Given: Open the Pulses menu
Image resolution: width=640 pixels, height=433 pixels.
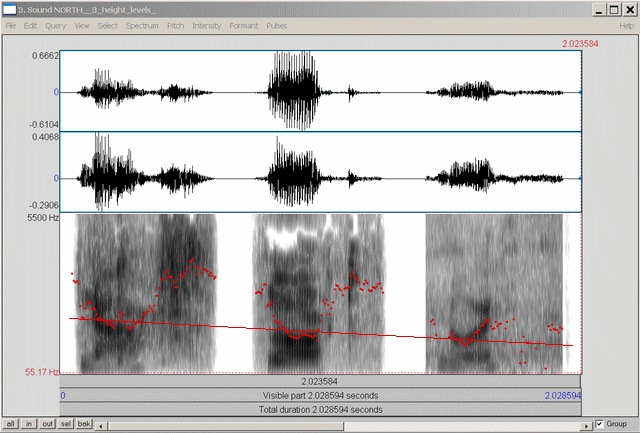Looking at the screenshot, I should (x=277, y=25).
